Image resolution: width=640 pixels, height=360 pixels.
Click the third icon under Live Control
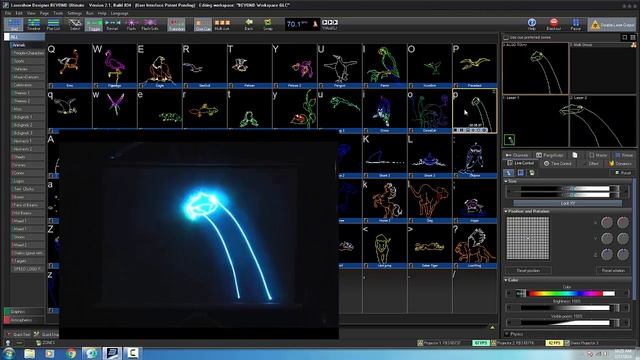point(531,173)
